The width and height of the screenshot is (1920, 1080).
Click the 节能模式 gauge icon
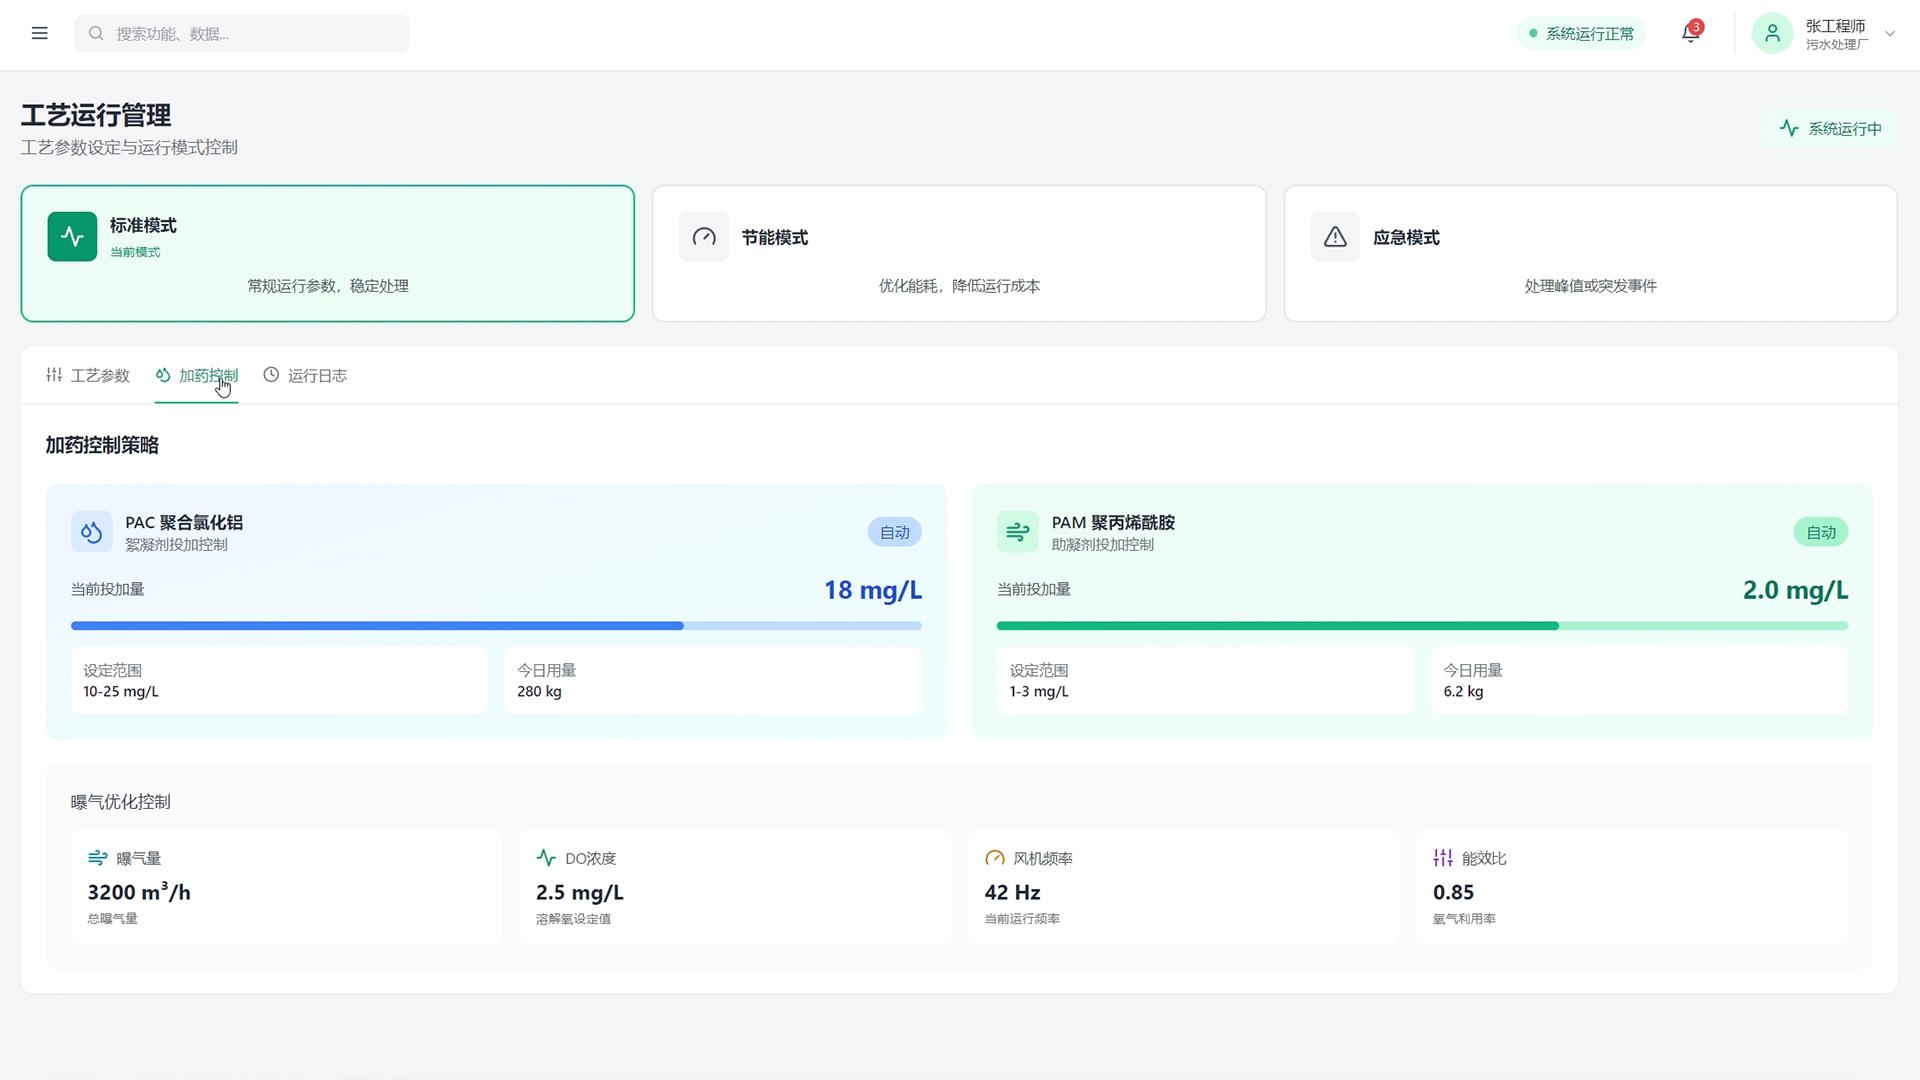tap(704, 237)
